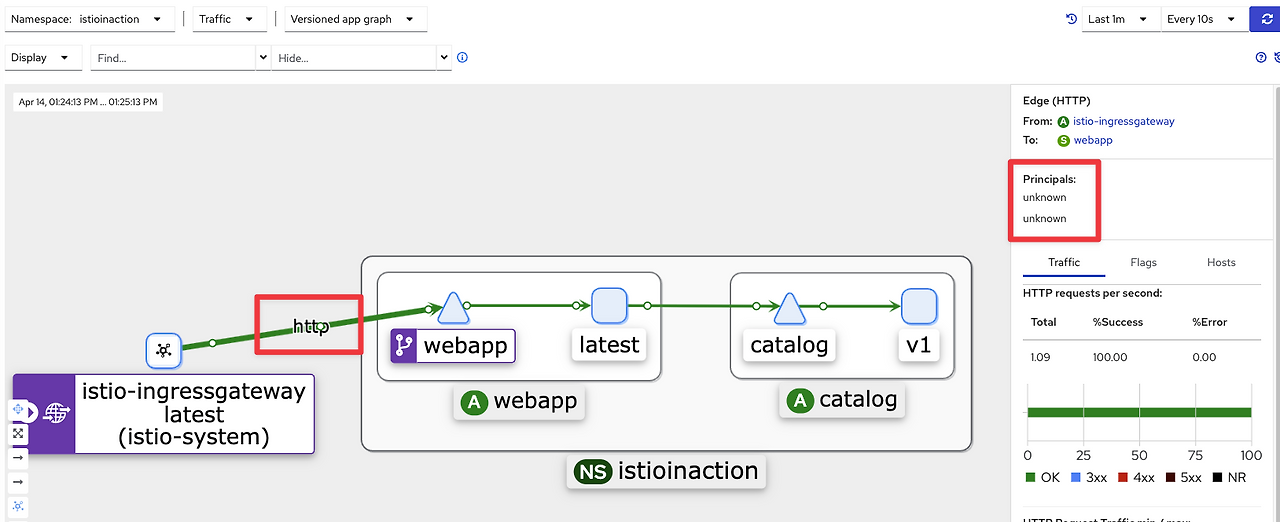Select the istio-ingressgateway node icon
Image resolution: width=1280 pixels, height=522 pixels.
tap(163, 350)
